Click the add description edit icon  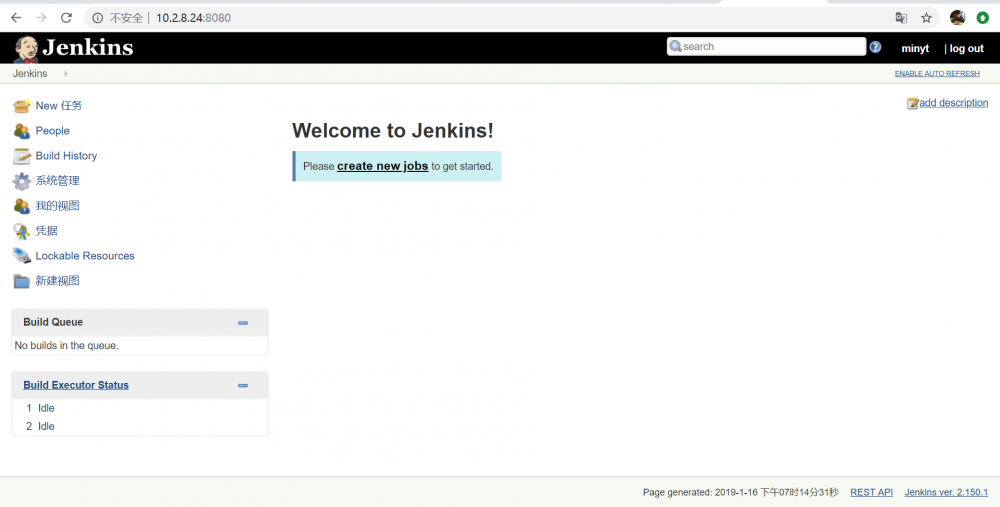coord(913,103)
